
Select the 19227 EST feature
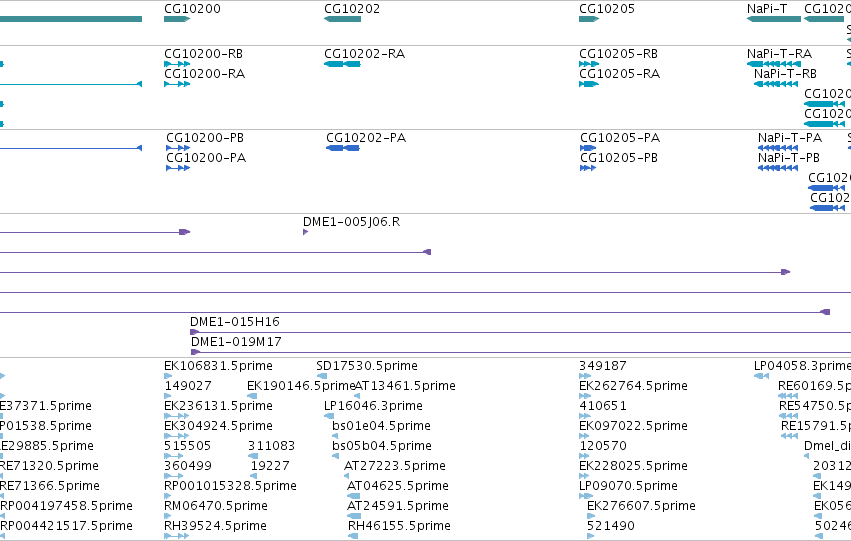[253, 476]
